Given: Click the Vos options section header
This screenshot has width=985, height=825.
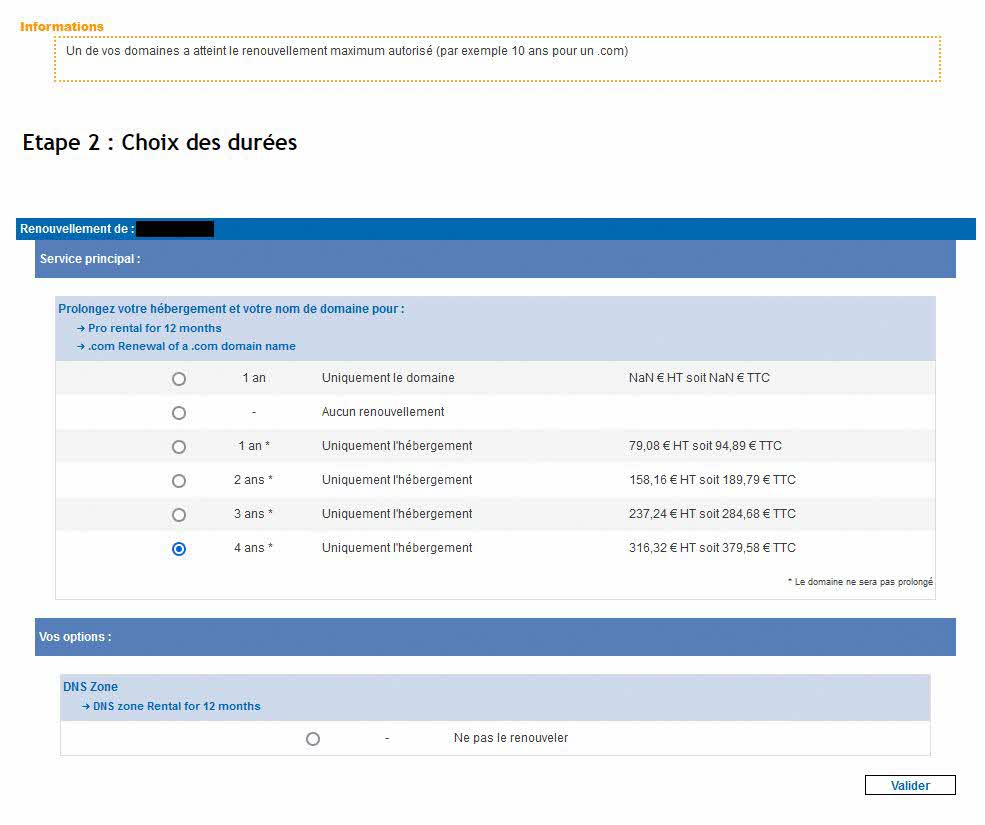Looking at the screenshot, I should [x=75, y=637].
